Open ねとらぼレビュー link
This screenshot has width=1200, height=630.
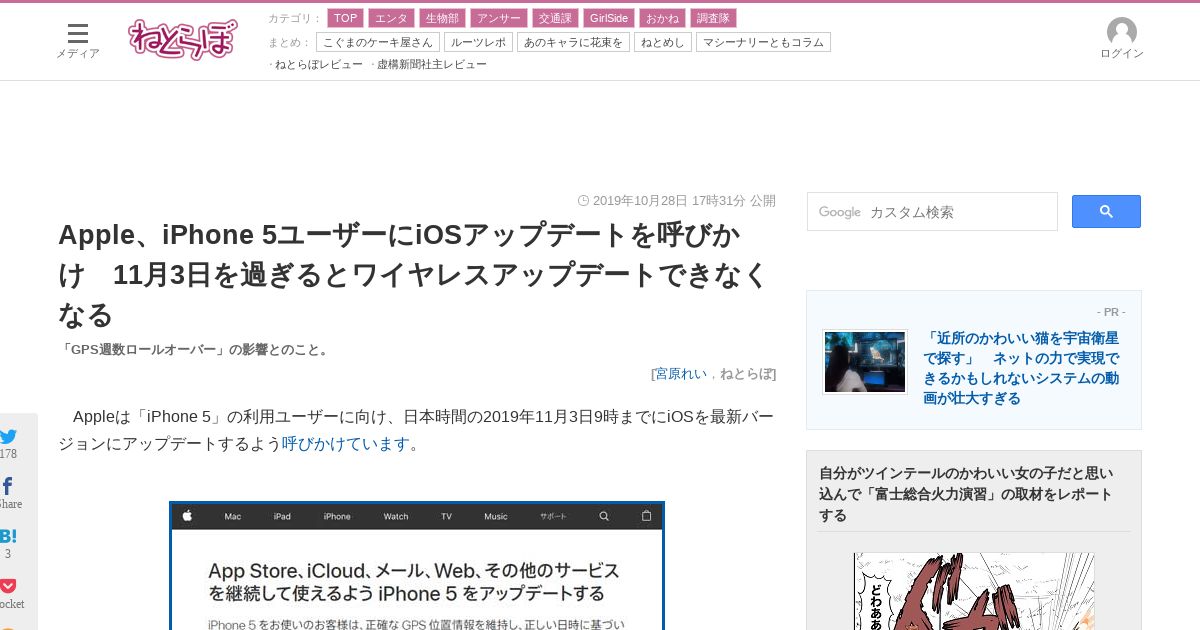pos(318,64)
